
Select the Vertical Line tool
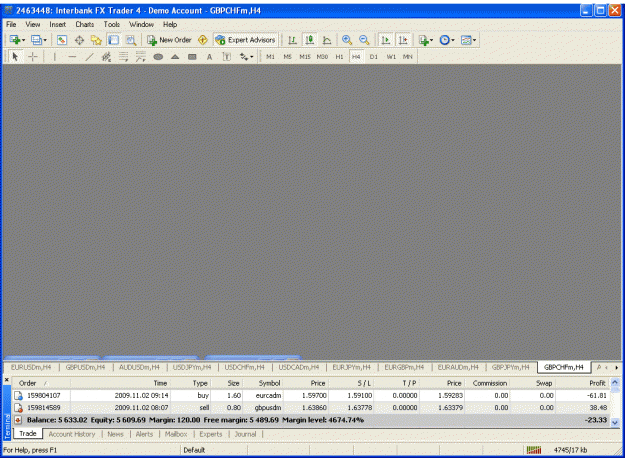click(55, 57)
